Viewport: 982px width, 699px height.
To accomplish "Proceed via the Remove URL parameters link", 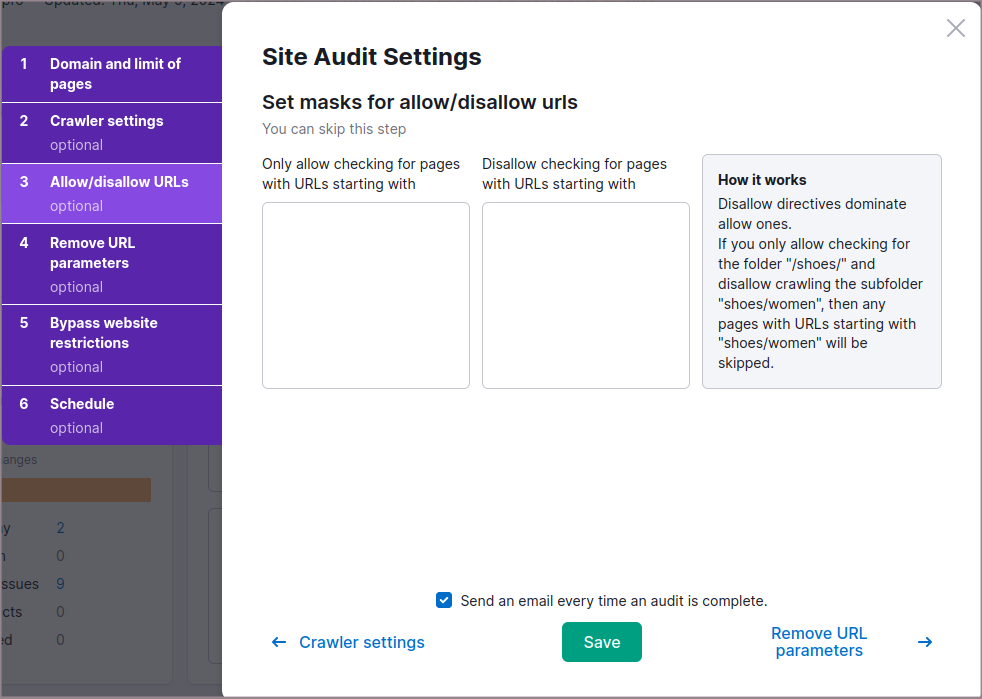I will coord(819,642).
